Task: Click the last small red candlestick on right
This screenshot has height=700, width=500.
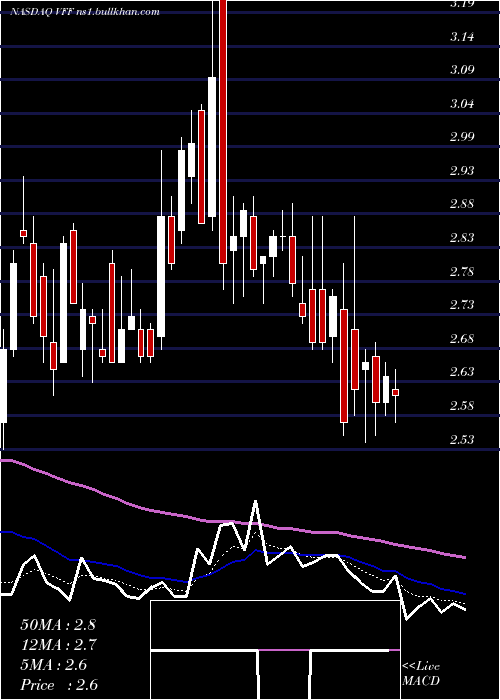Action: click(x=396, y=392)
